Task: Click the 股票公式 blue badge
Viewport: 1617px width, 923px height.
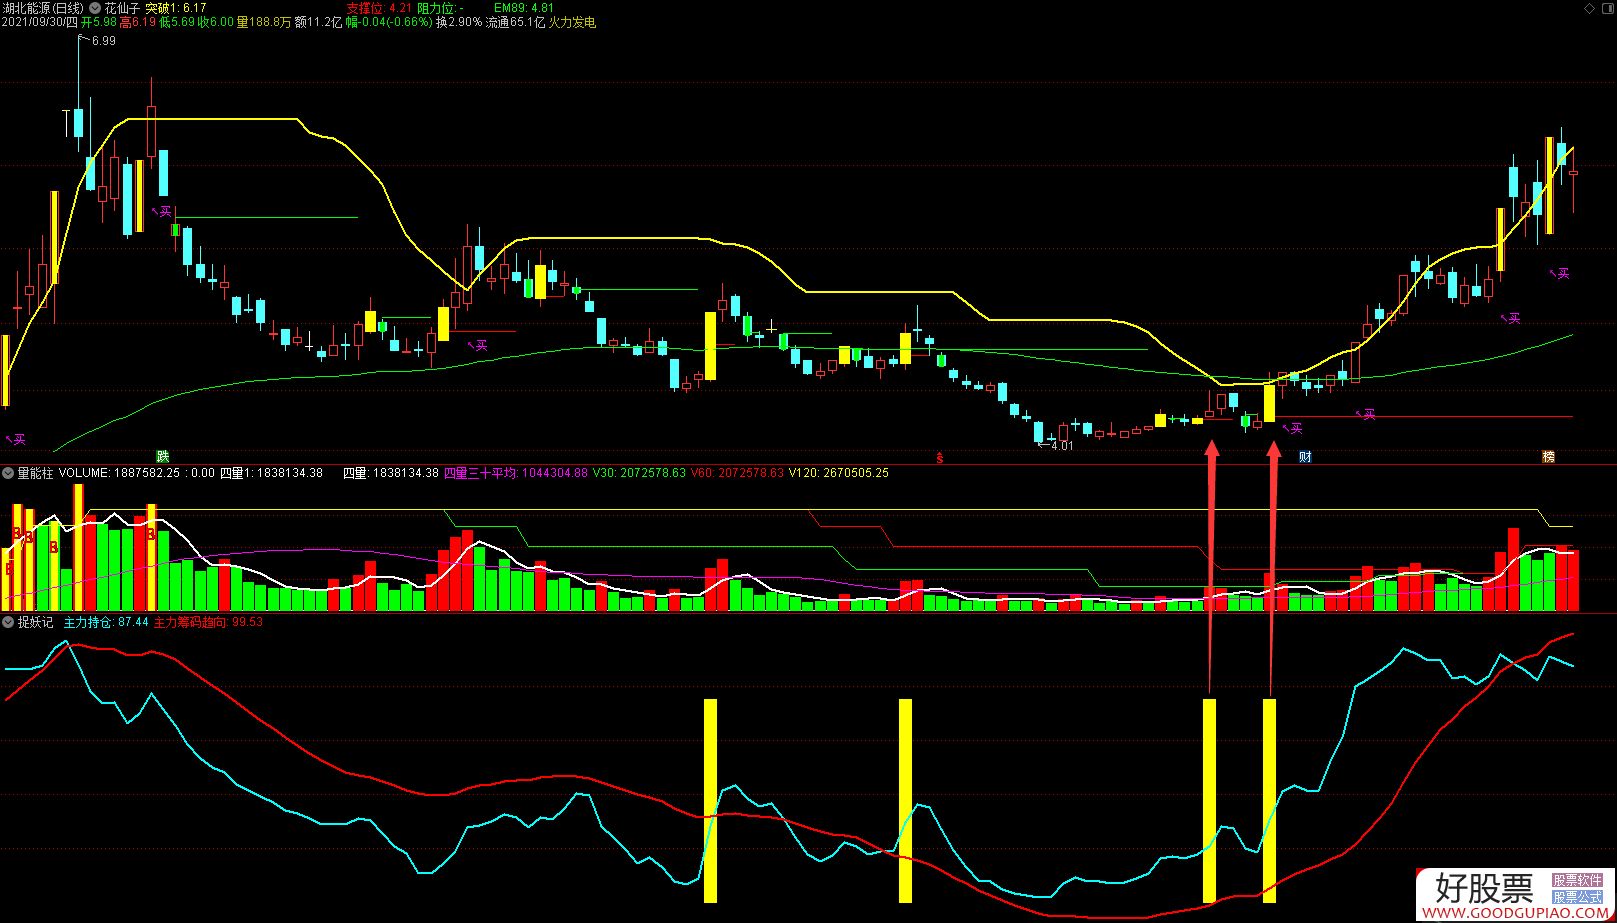Action: [x=1577, y=897]
